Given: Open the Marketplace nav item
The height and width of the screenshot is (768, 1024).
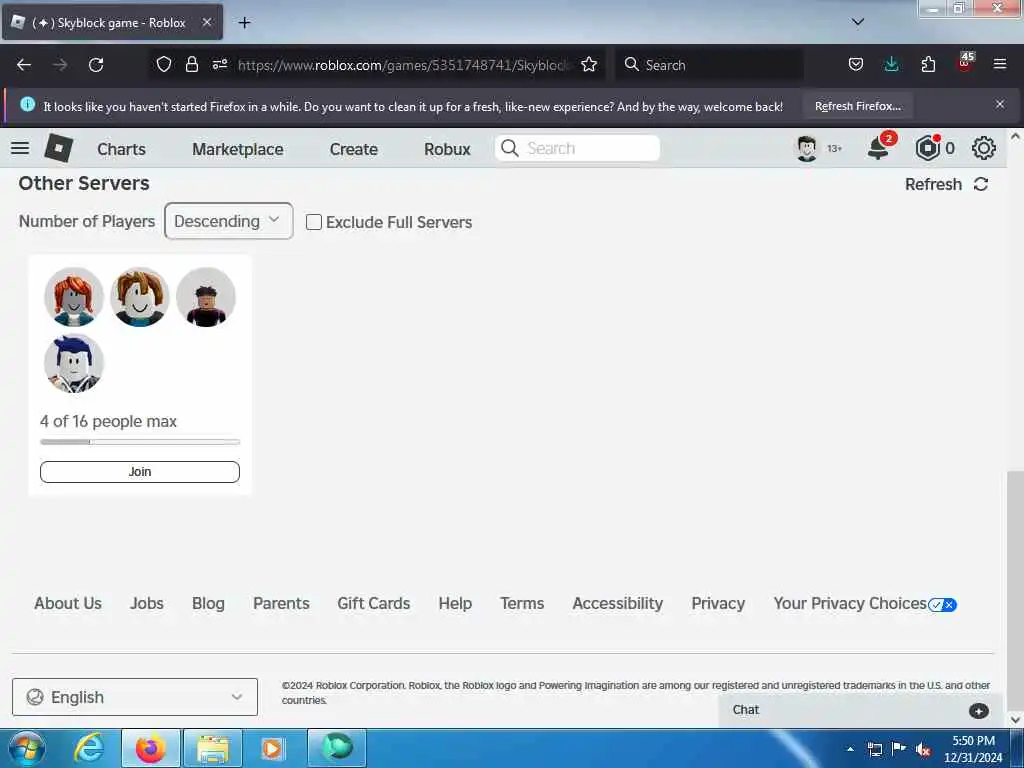Looking at the screenshot, I should (238, 149).
